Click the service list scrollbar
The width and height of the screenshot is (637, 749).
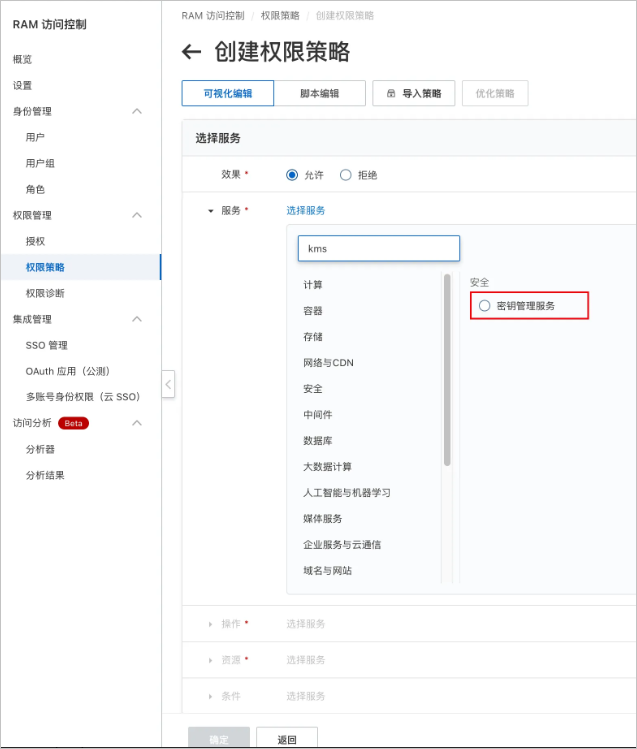tap(447, 370)
